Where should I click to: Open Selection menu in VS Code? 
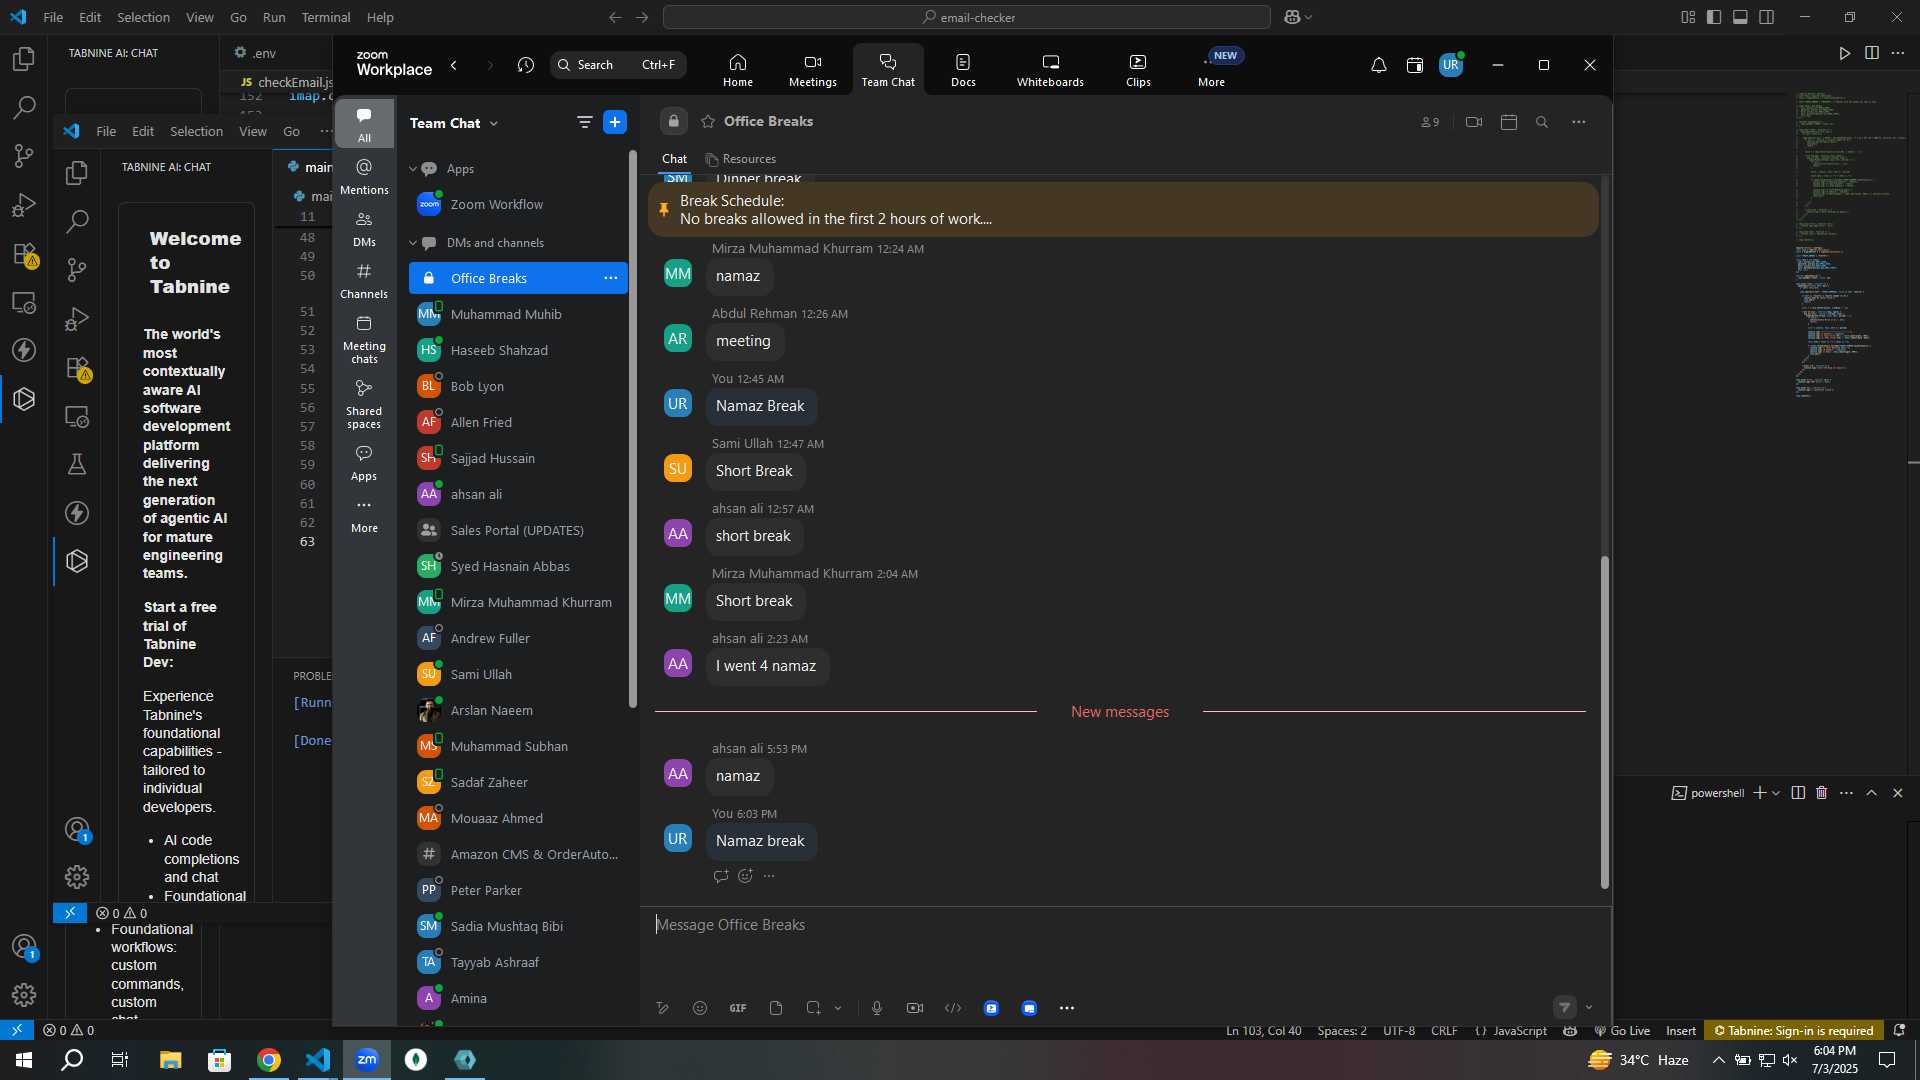pyautogui.click(x=143, y=17)
